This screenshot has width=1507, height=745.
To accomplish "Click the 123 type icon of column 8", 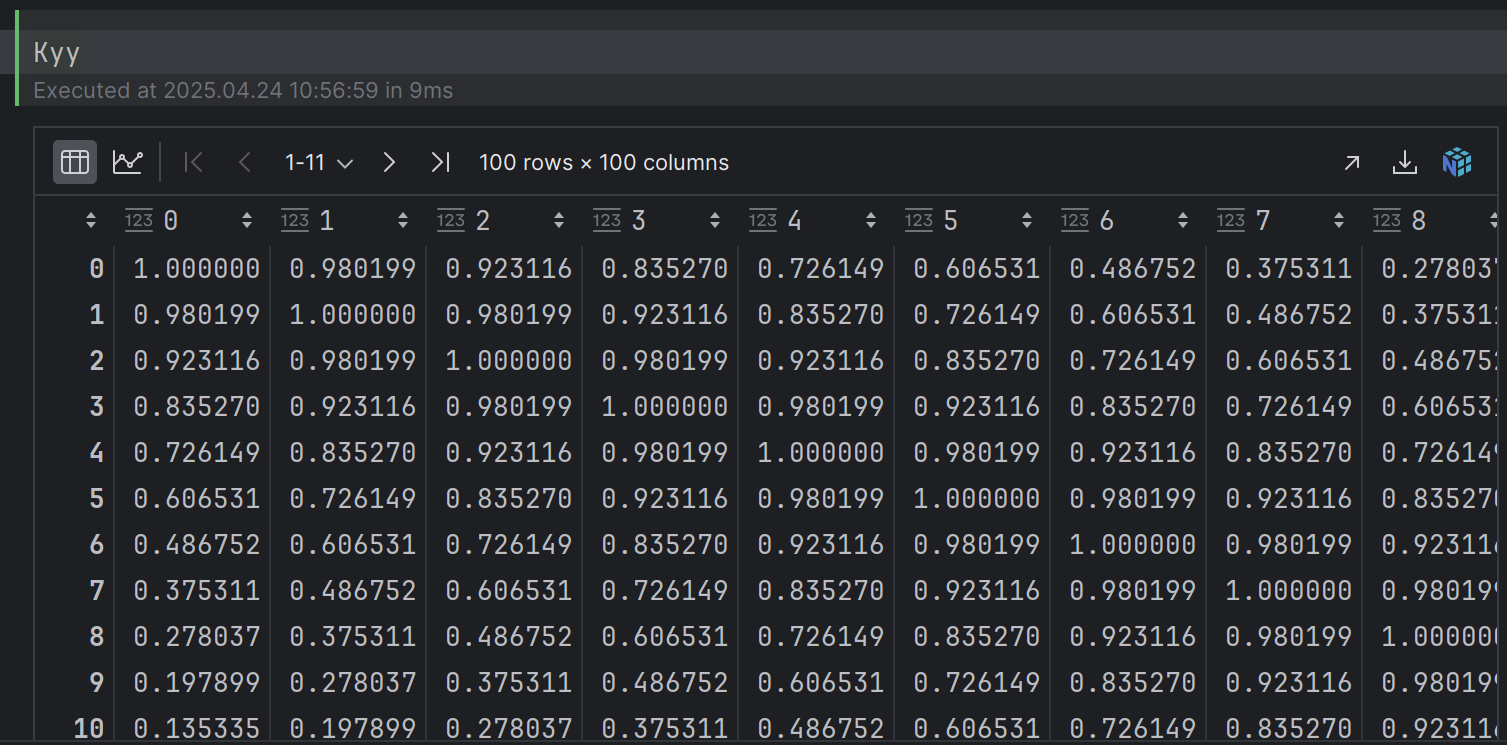I will click(1387, 221).
